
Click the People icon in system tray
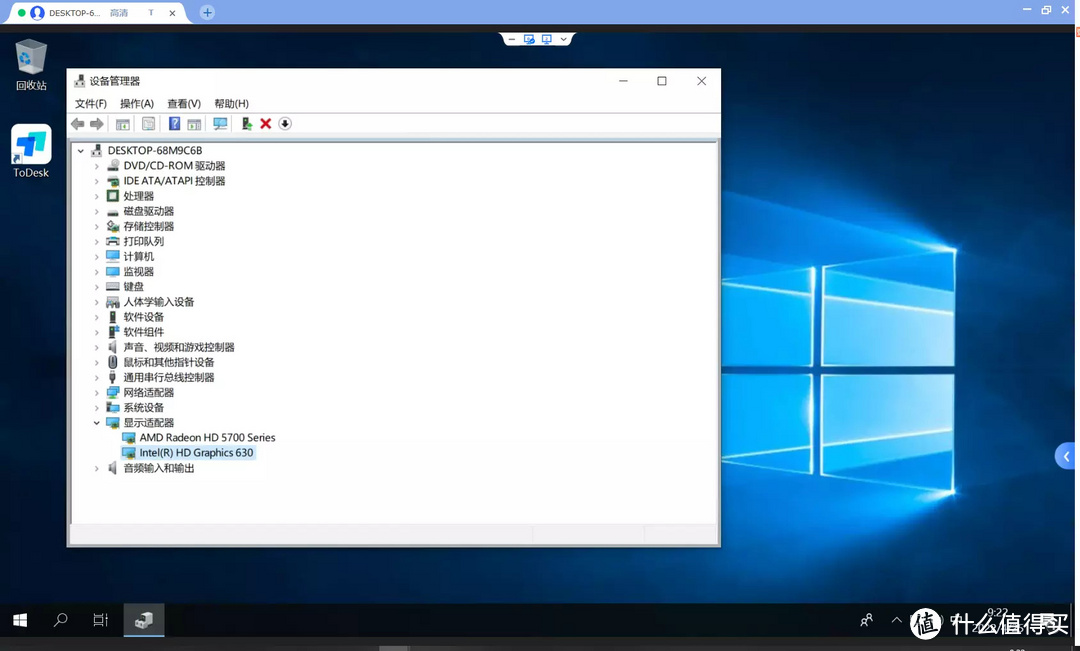(x=866, y=620)
